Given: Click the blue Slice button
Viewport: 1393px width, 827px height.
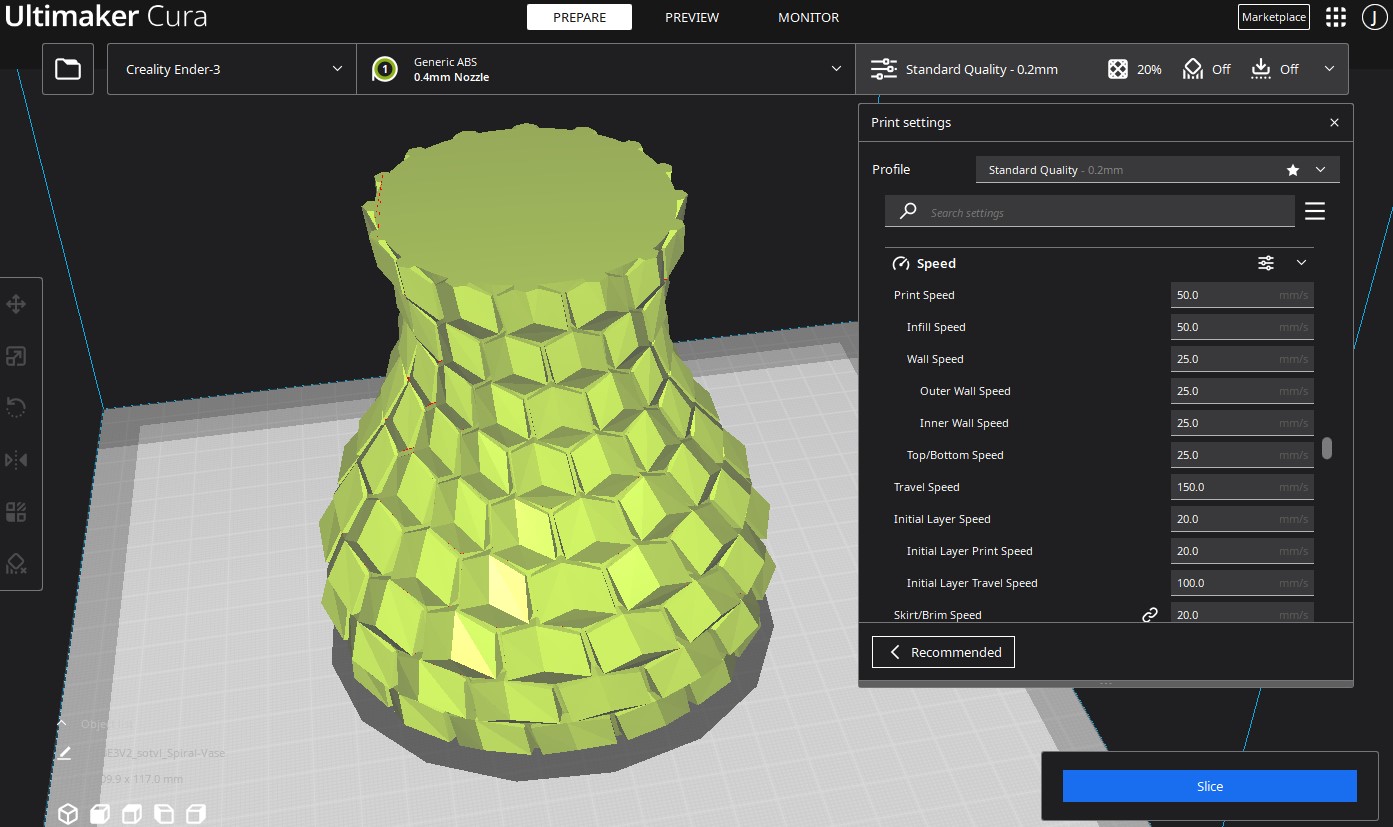Looking at the screenshot, I should 1209,786.
